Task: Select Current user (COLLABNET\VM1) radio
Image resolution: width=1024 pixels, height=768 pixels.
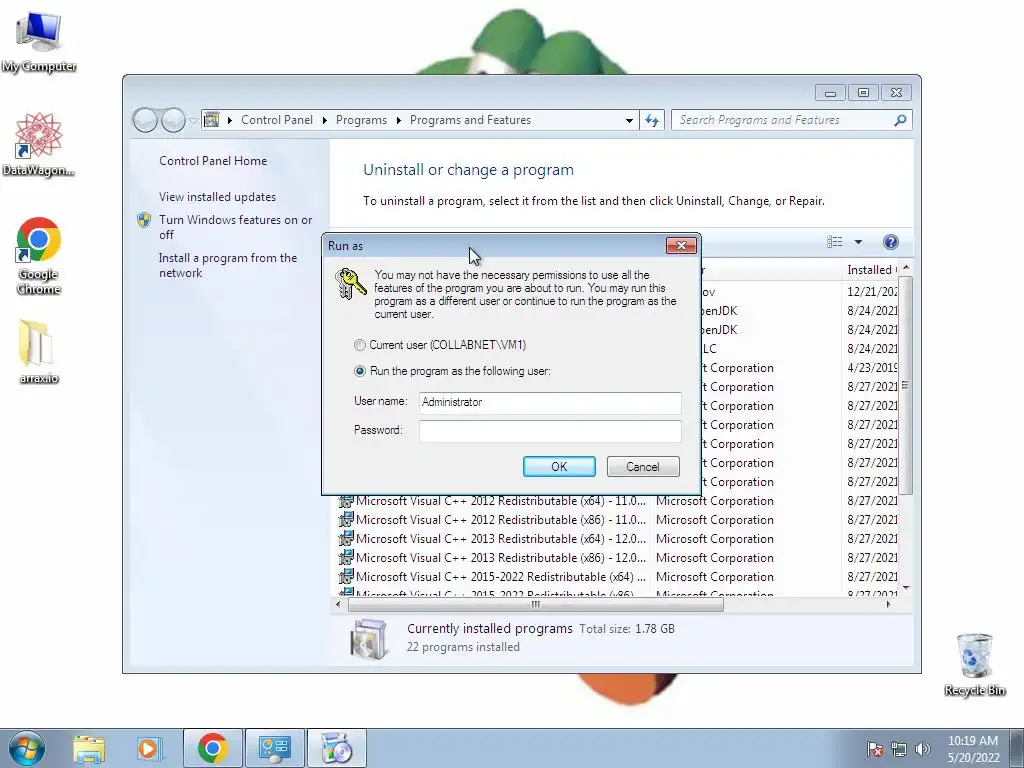Action: click(x=360, y=345)
